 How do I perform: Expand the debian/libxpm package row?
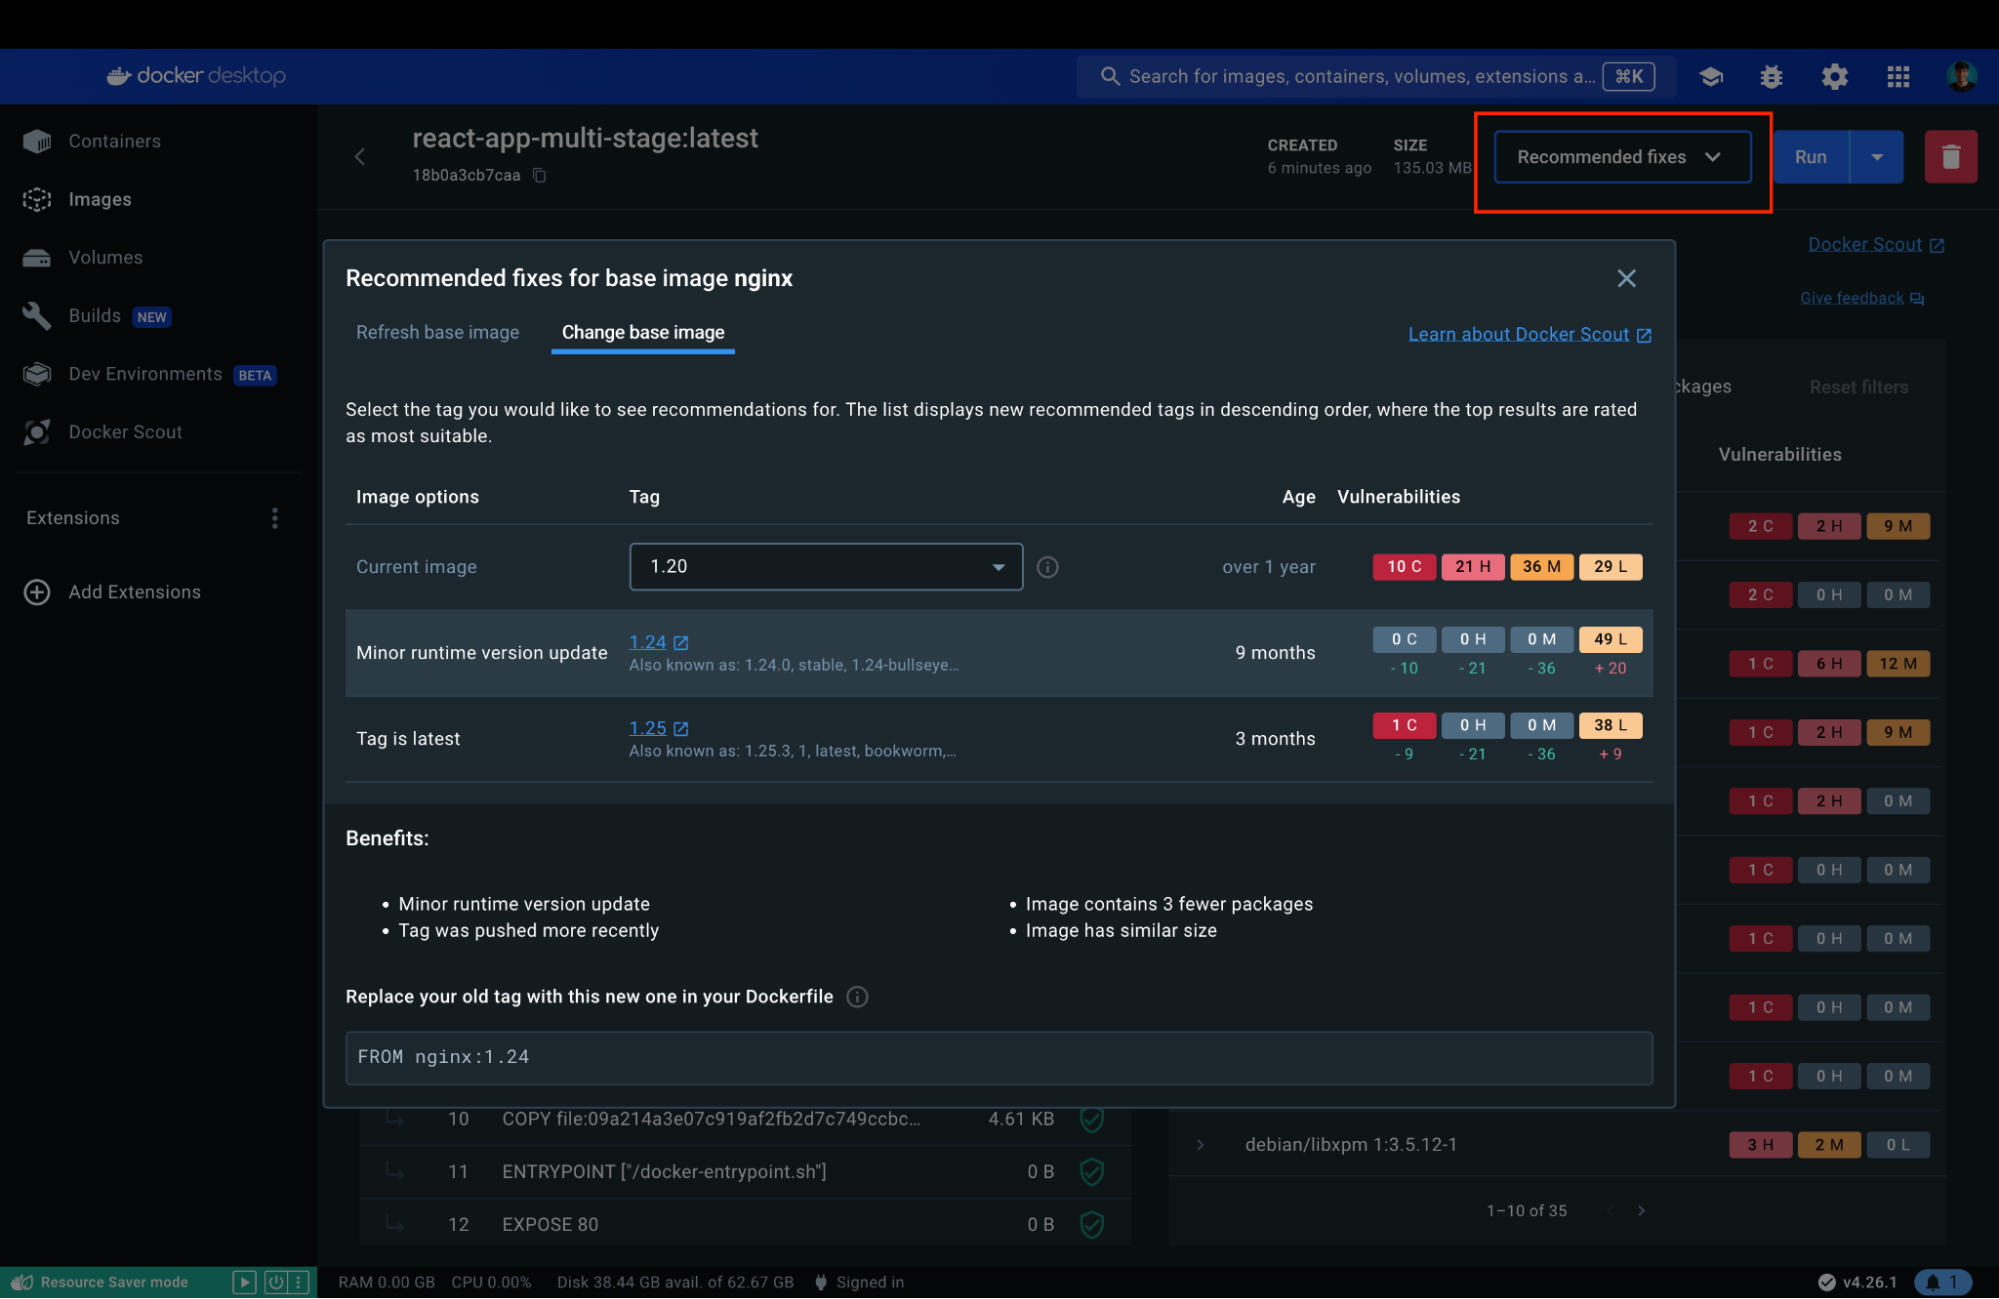(1200, 1144)
